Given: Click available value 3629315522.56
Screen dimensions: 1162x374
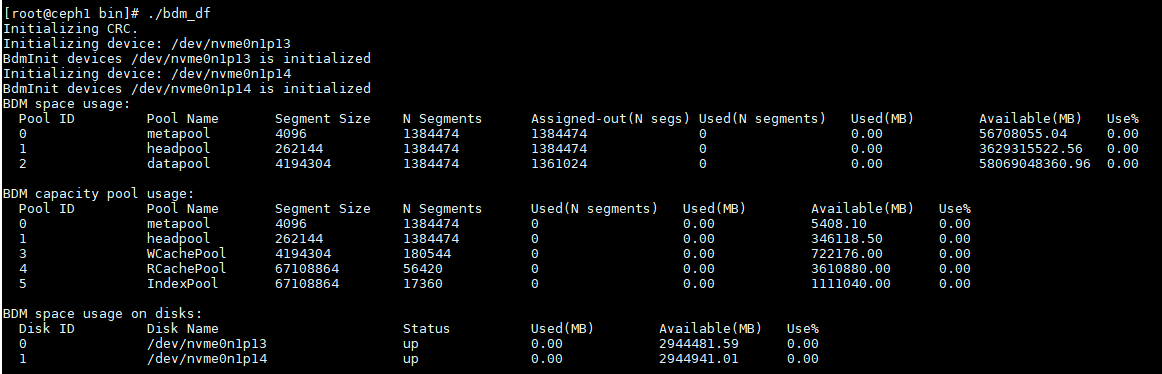Looking at the screenshot, I should (1032, 149).
